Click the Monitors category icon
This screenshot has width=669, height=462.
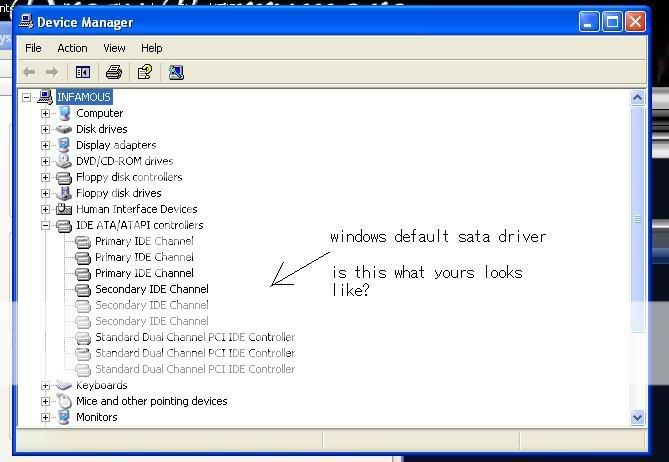(64, 417)
